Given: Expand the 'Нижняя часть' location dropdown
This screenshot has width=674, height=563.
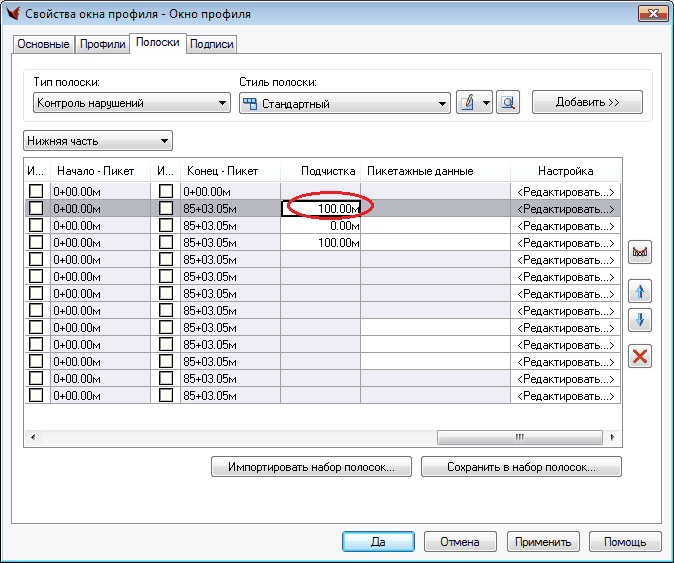Looking at the screenshot, I should coord(97,141).
